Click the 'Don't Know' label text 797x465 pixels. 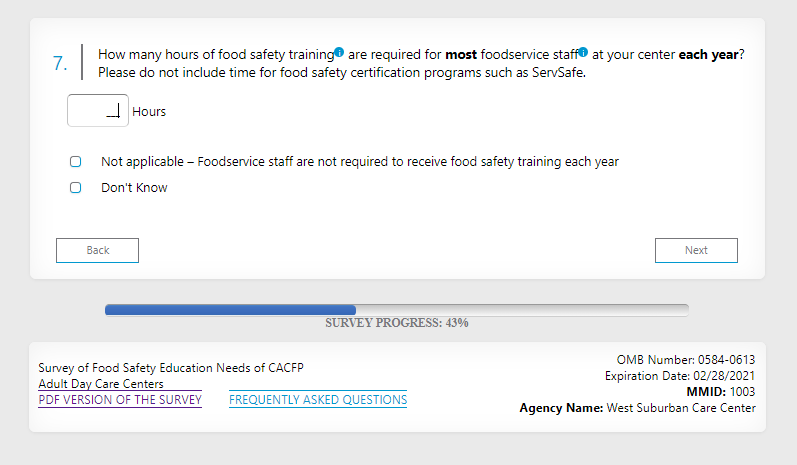tap(134, 187)
